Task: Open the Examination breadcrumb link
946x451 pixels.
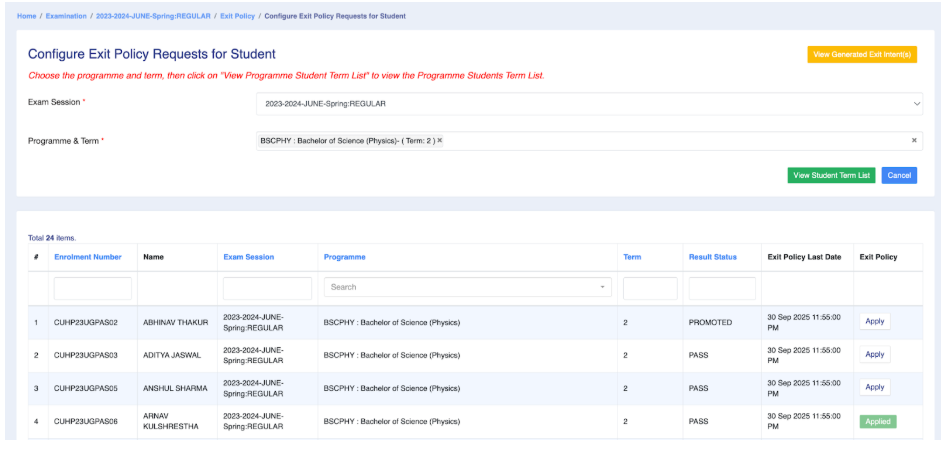Action: (66, 16)
